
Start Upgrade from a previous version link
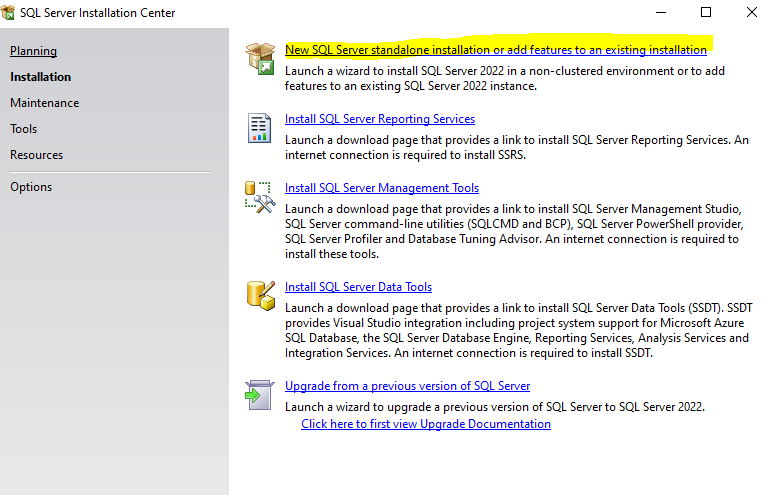408,386
